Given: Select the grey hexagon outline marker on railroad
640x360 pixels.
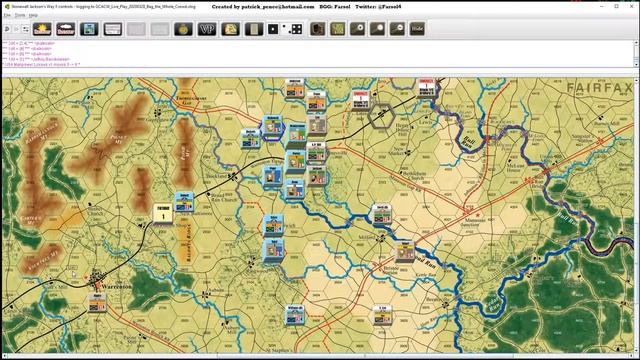Looking at the screenshot, I should click(381, 116).
